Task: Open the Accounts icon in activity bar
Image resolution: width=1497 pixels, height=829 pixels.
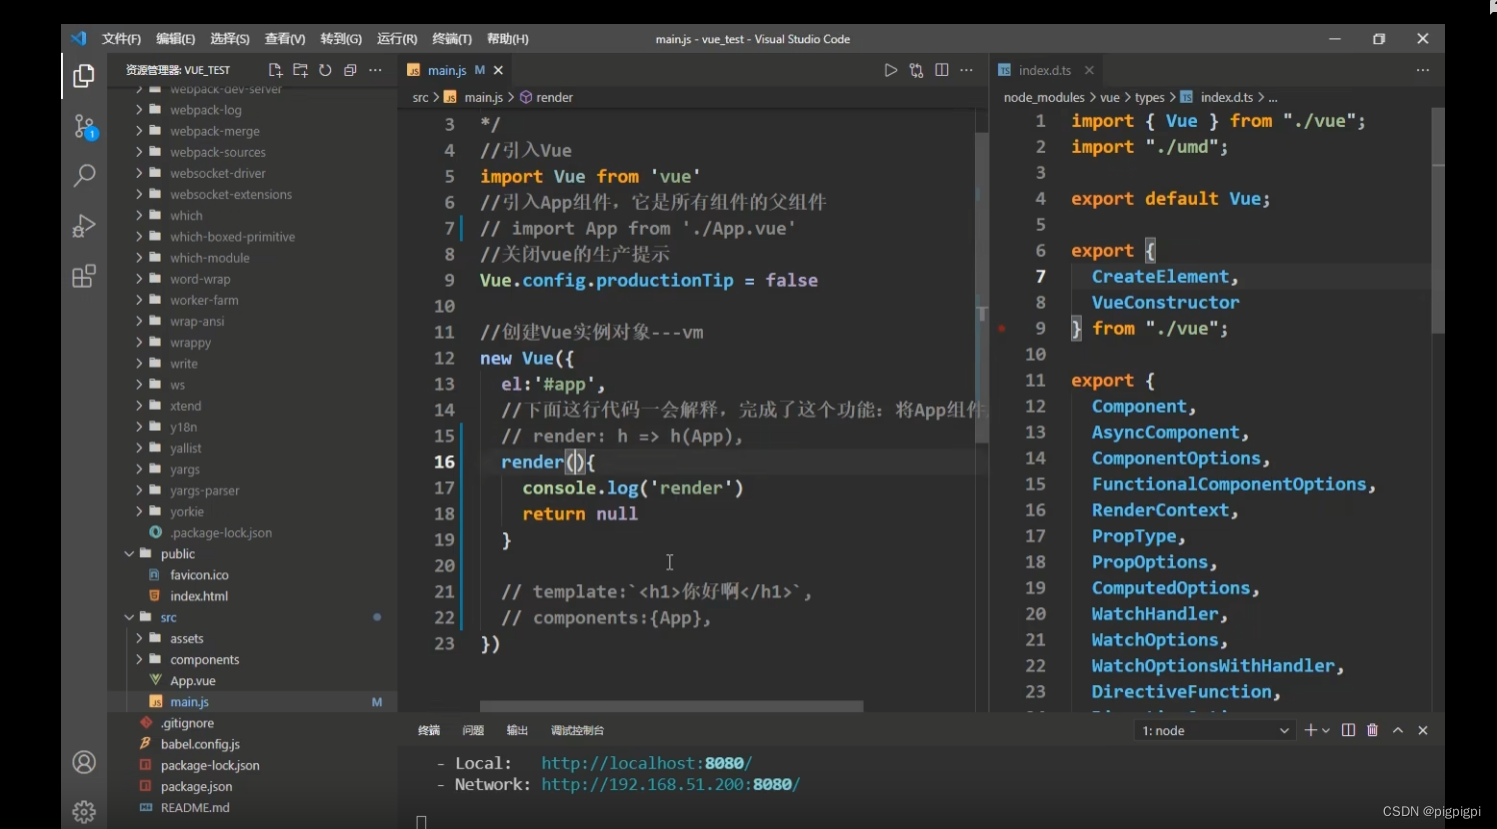Action: click(x=84, y=762)
